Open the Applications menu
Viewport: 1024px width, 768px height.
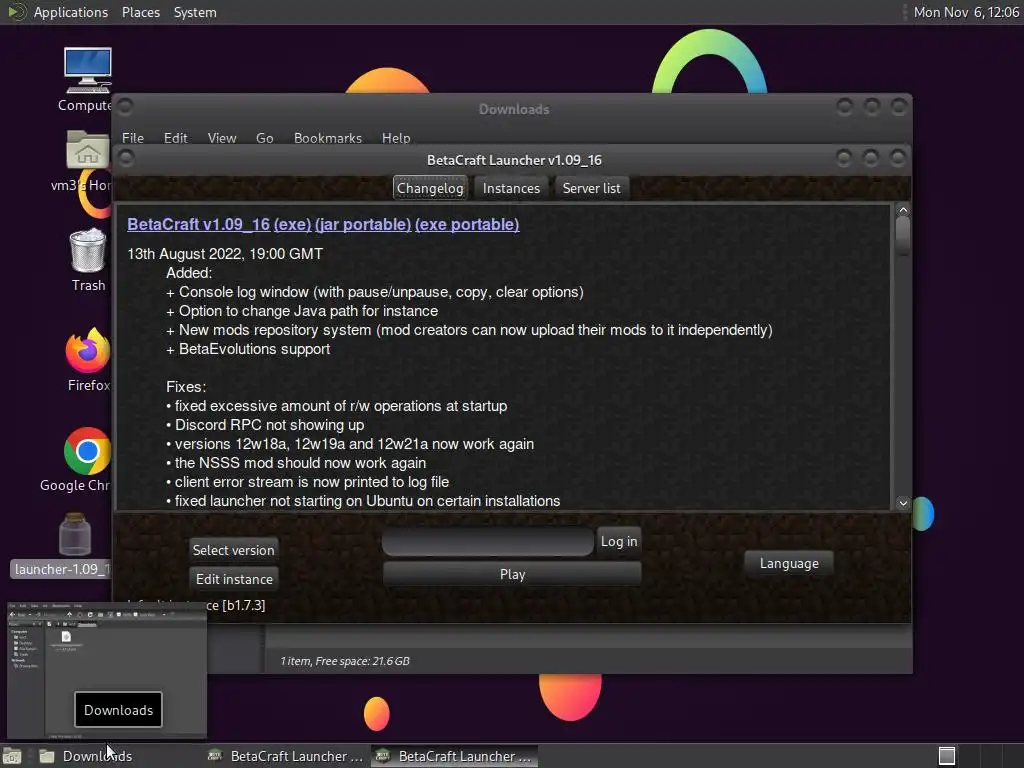(x=71, y=12)
